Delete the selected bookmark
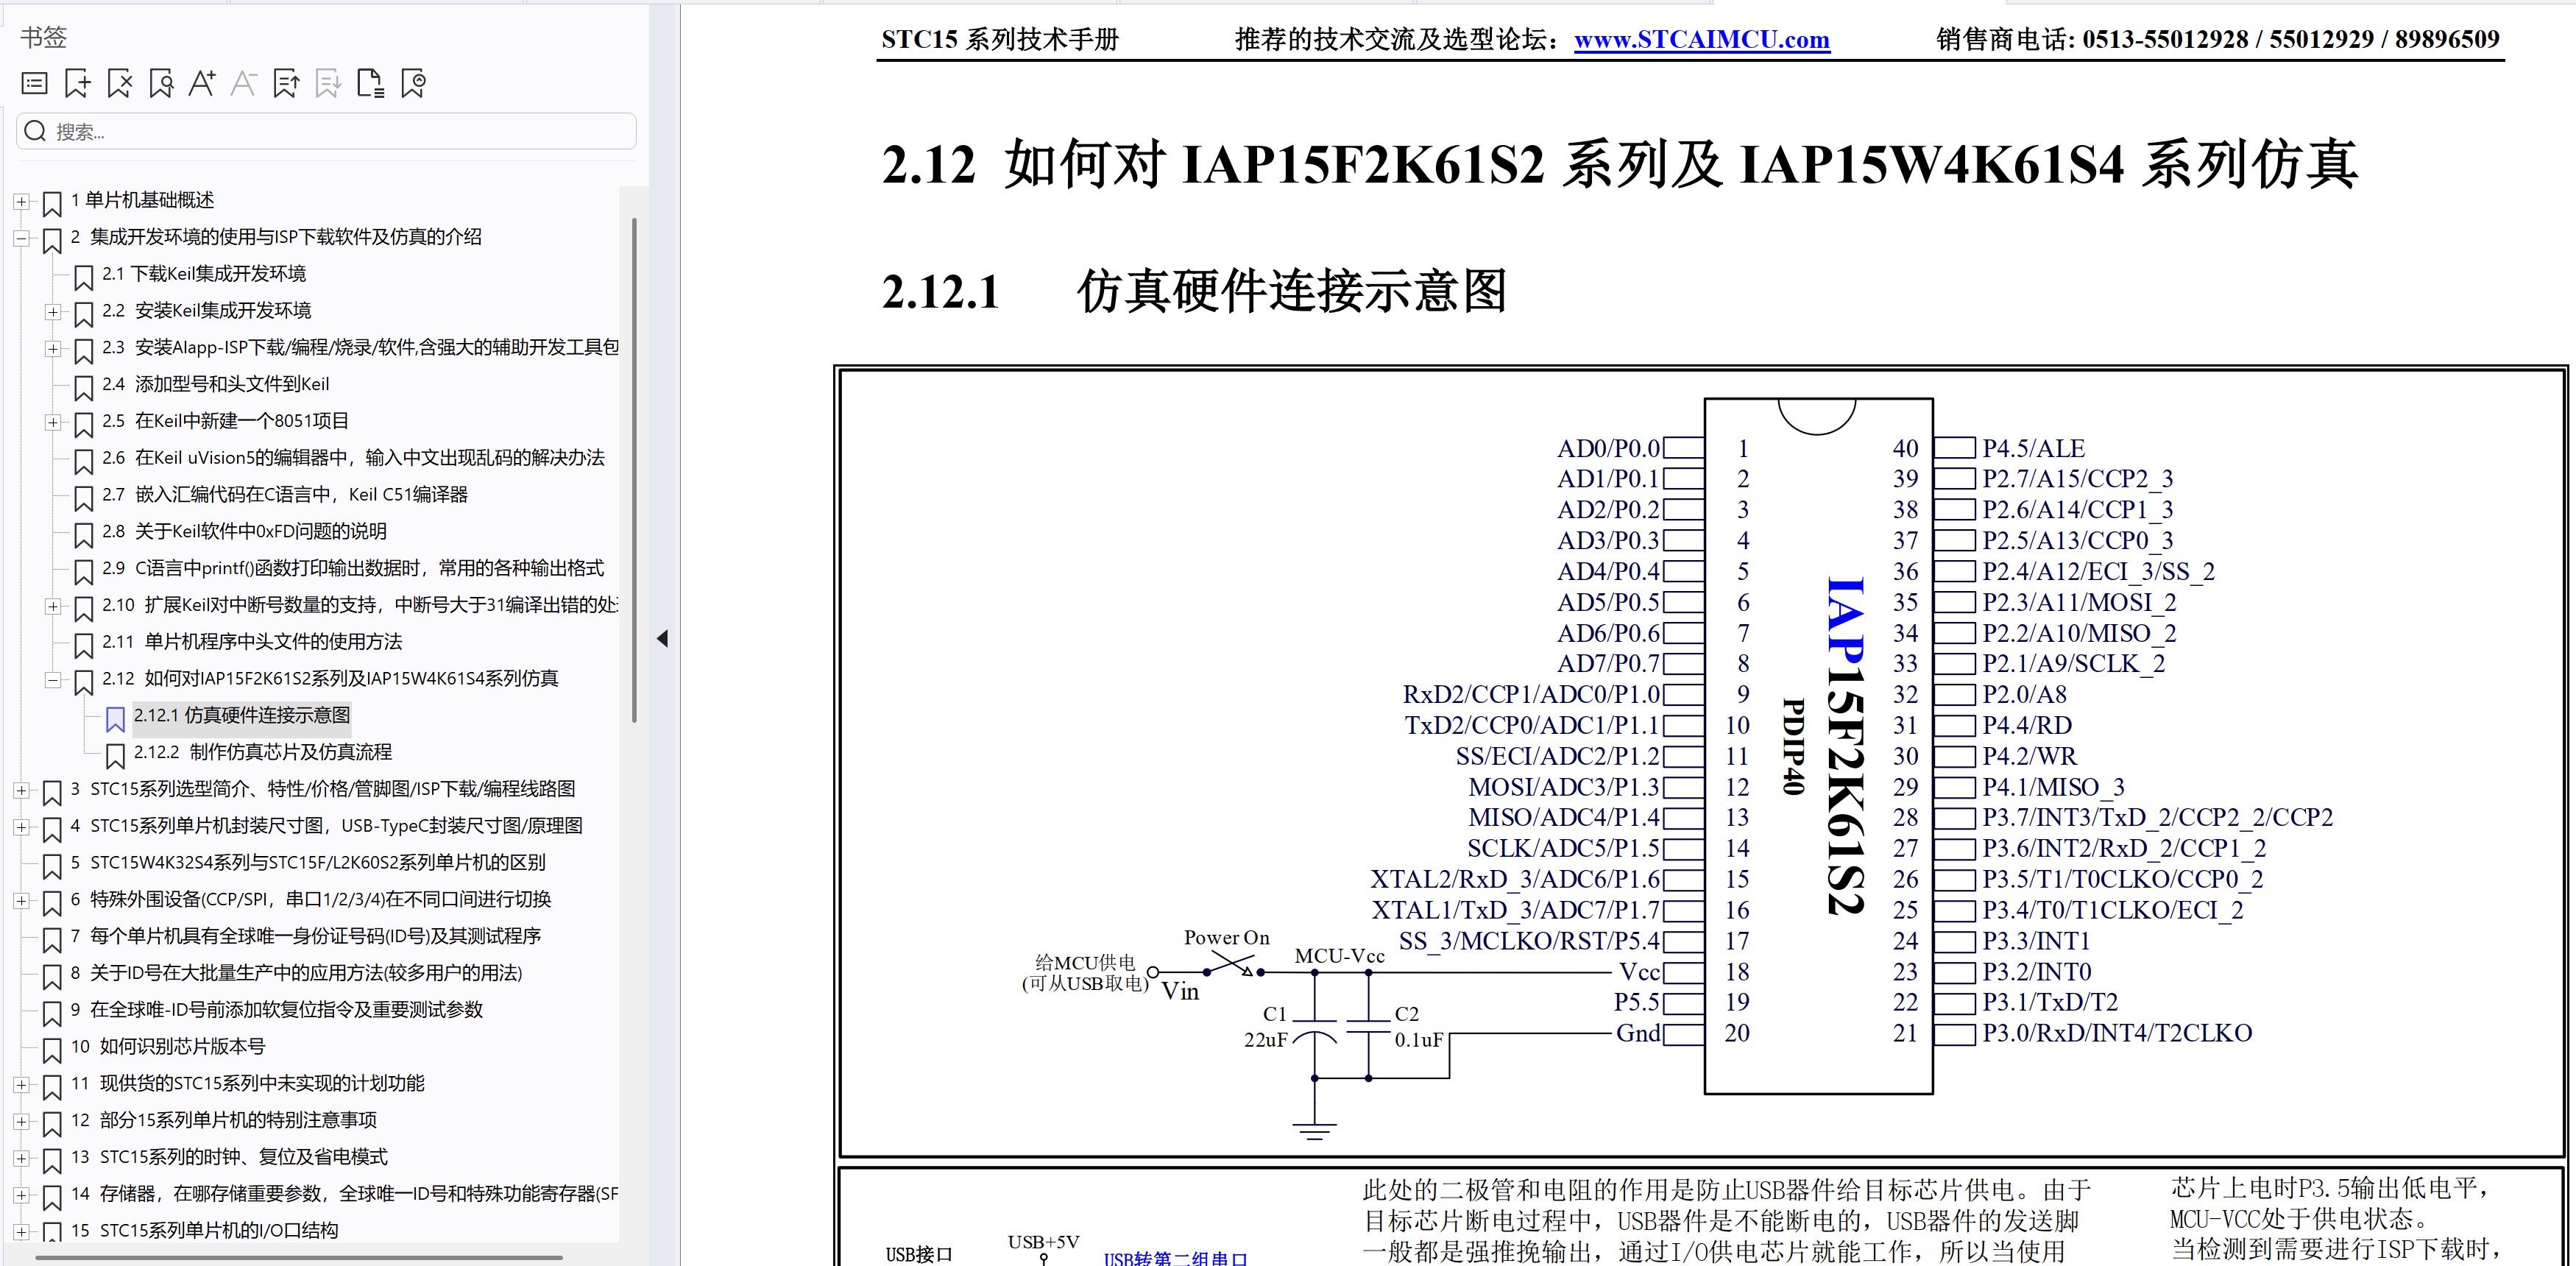Screen dimensions: 2576x1266 click(119, 83)
